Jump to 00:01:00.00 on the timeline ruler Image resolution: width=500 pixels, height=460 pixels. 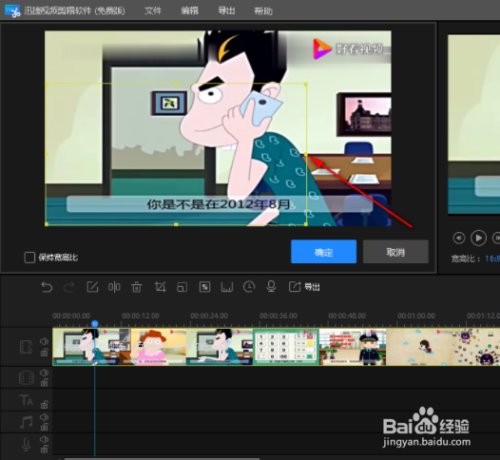pyautogui.click(x=416, y=316)
